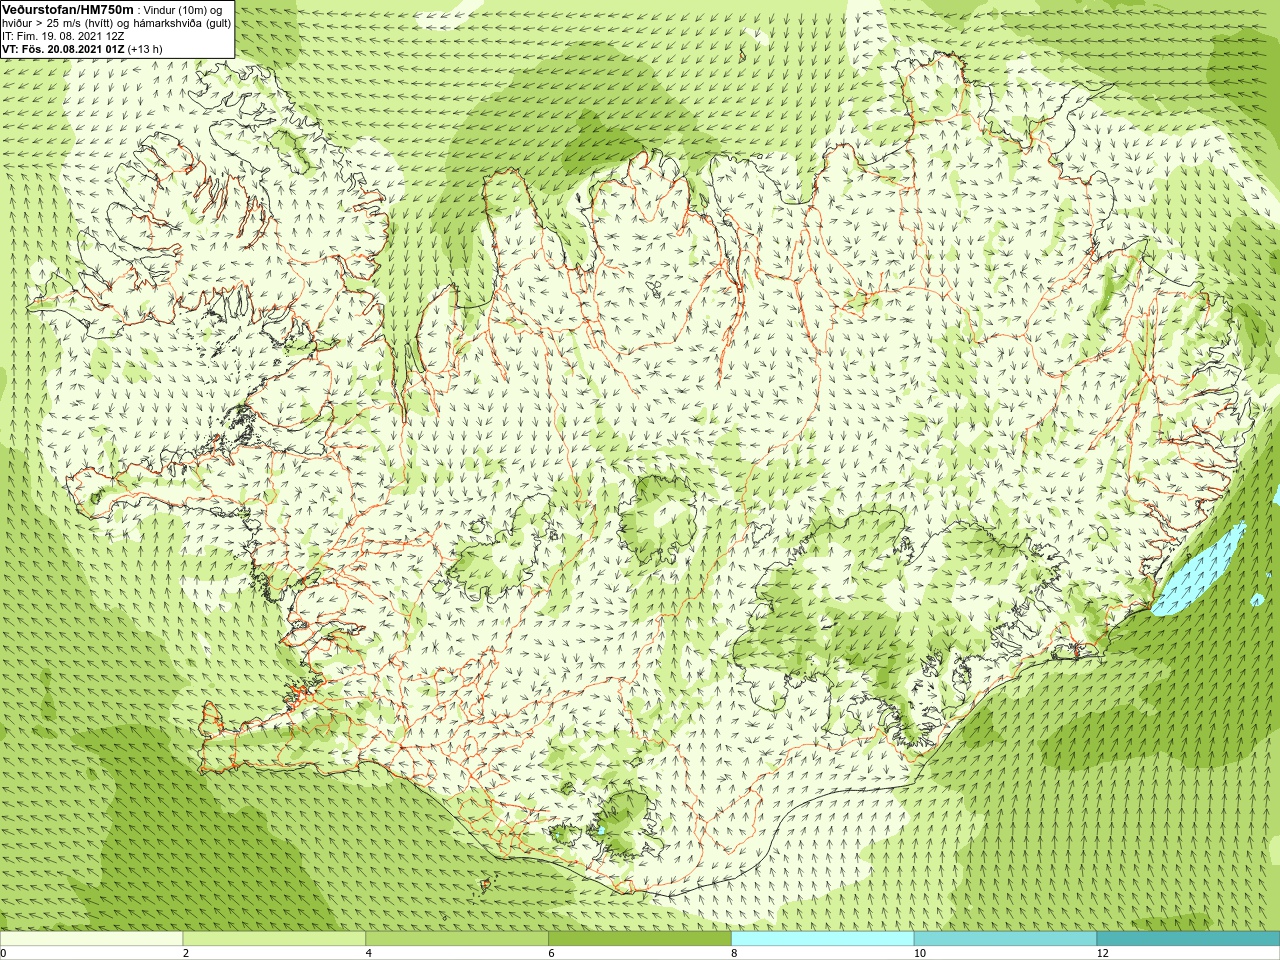
Task: Click the medium green 4–6 m/s legend swatch
Action: [x=457, y=939]
